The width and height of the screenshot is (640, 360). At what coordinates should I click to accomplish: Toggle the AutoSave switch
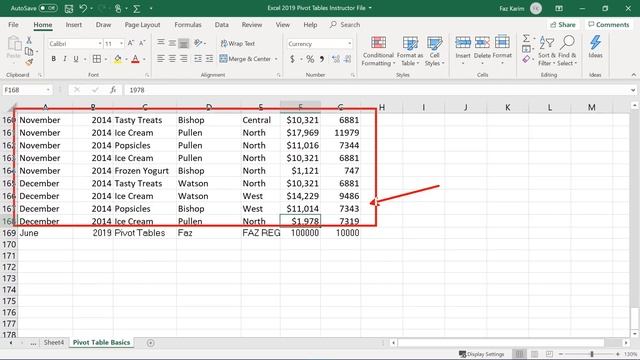pyautogui.click(x=48, y=8)
